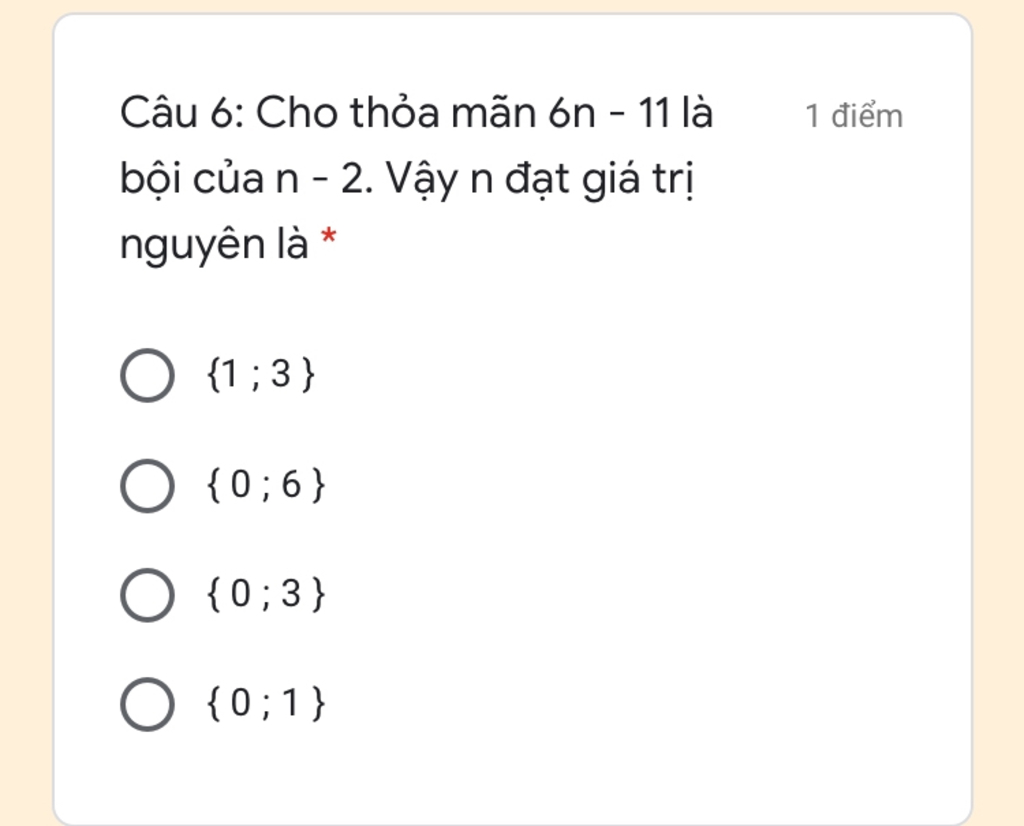Viewport: 1024px width, 826px height.
Task: Click the phrase "Vậy n đạt giá trị"
Action: click(540, 179)
